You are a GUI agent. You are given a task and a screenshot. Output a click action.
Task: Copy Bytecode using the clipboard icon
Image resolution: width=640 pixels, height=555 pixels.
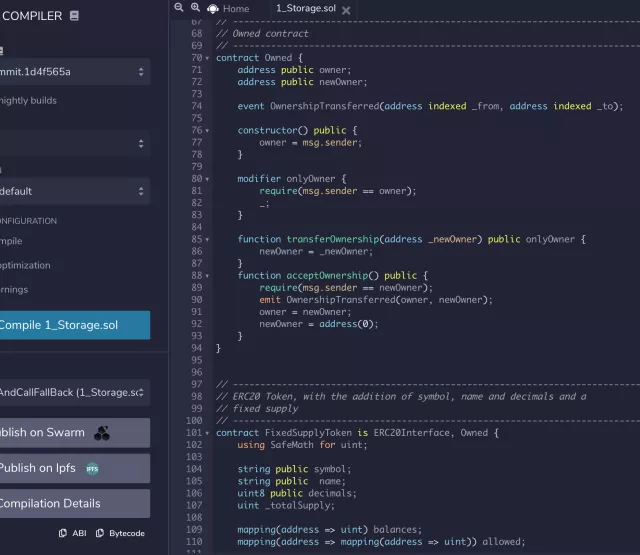click(x=100, y=533)
